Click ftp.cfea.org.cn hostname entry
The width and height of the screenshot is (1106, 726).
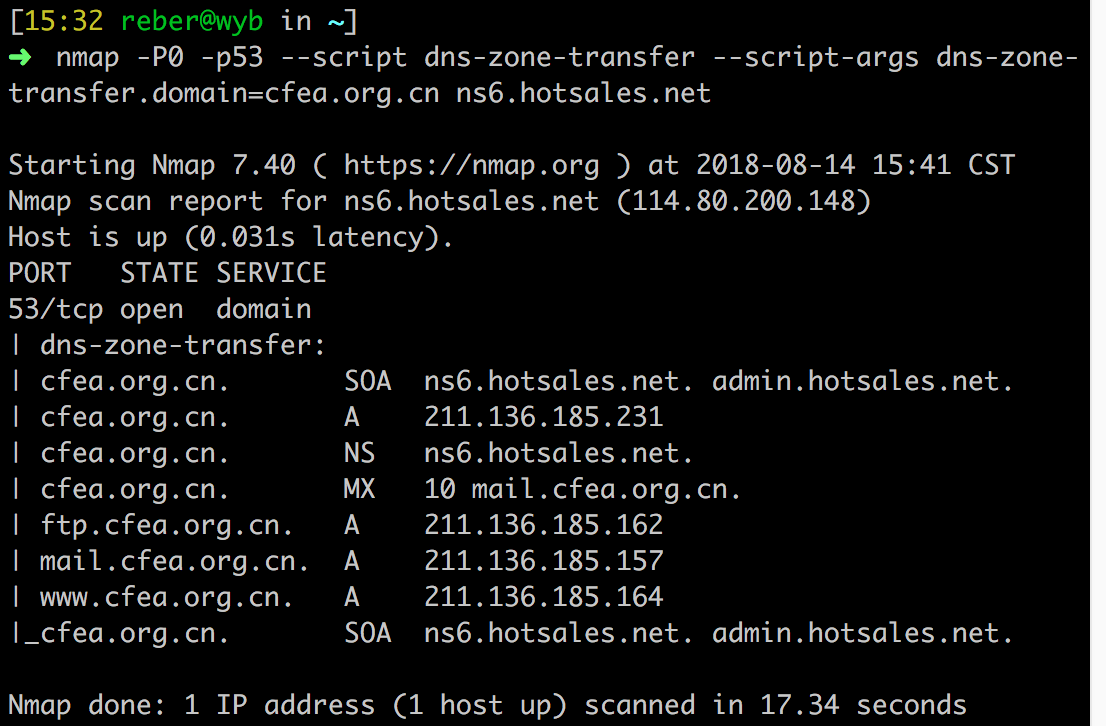166,526
